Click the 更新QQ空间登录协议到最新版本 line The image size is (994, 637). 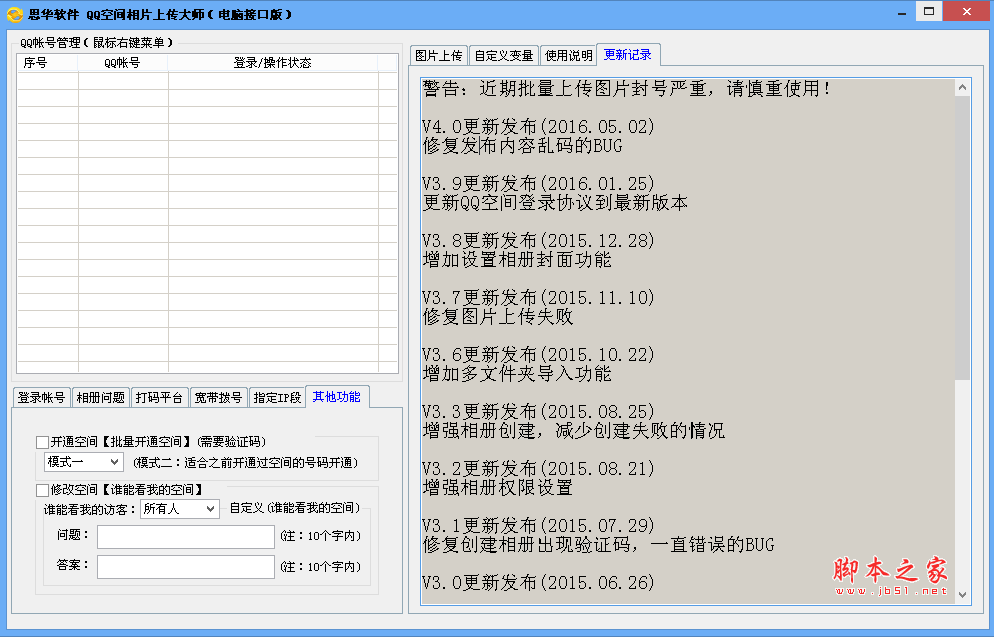coord(555,203)
